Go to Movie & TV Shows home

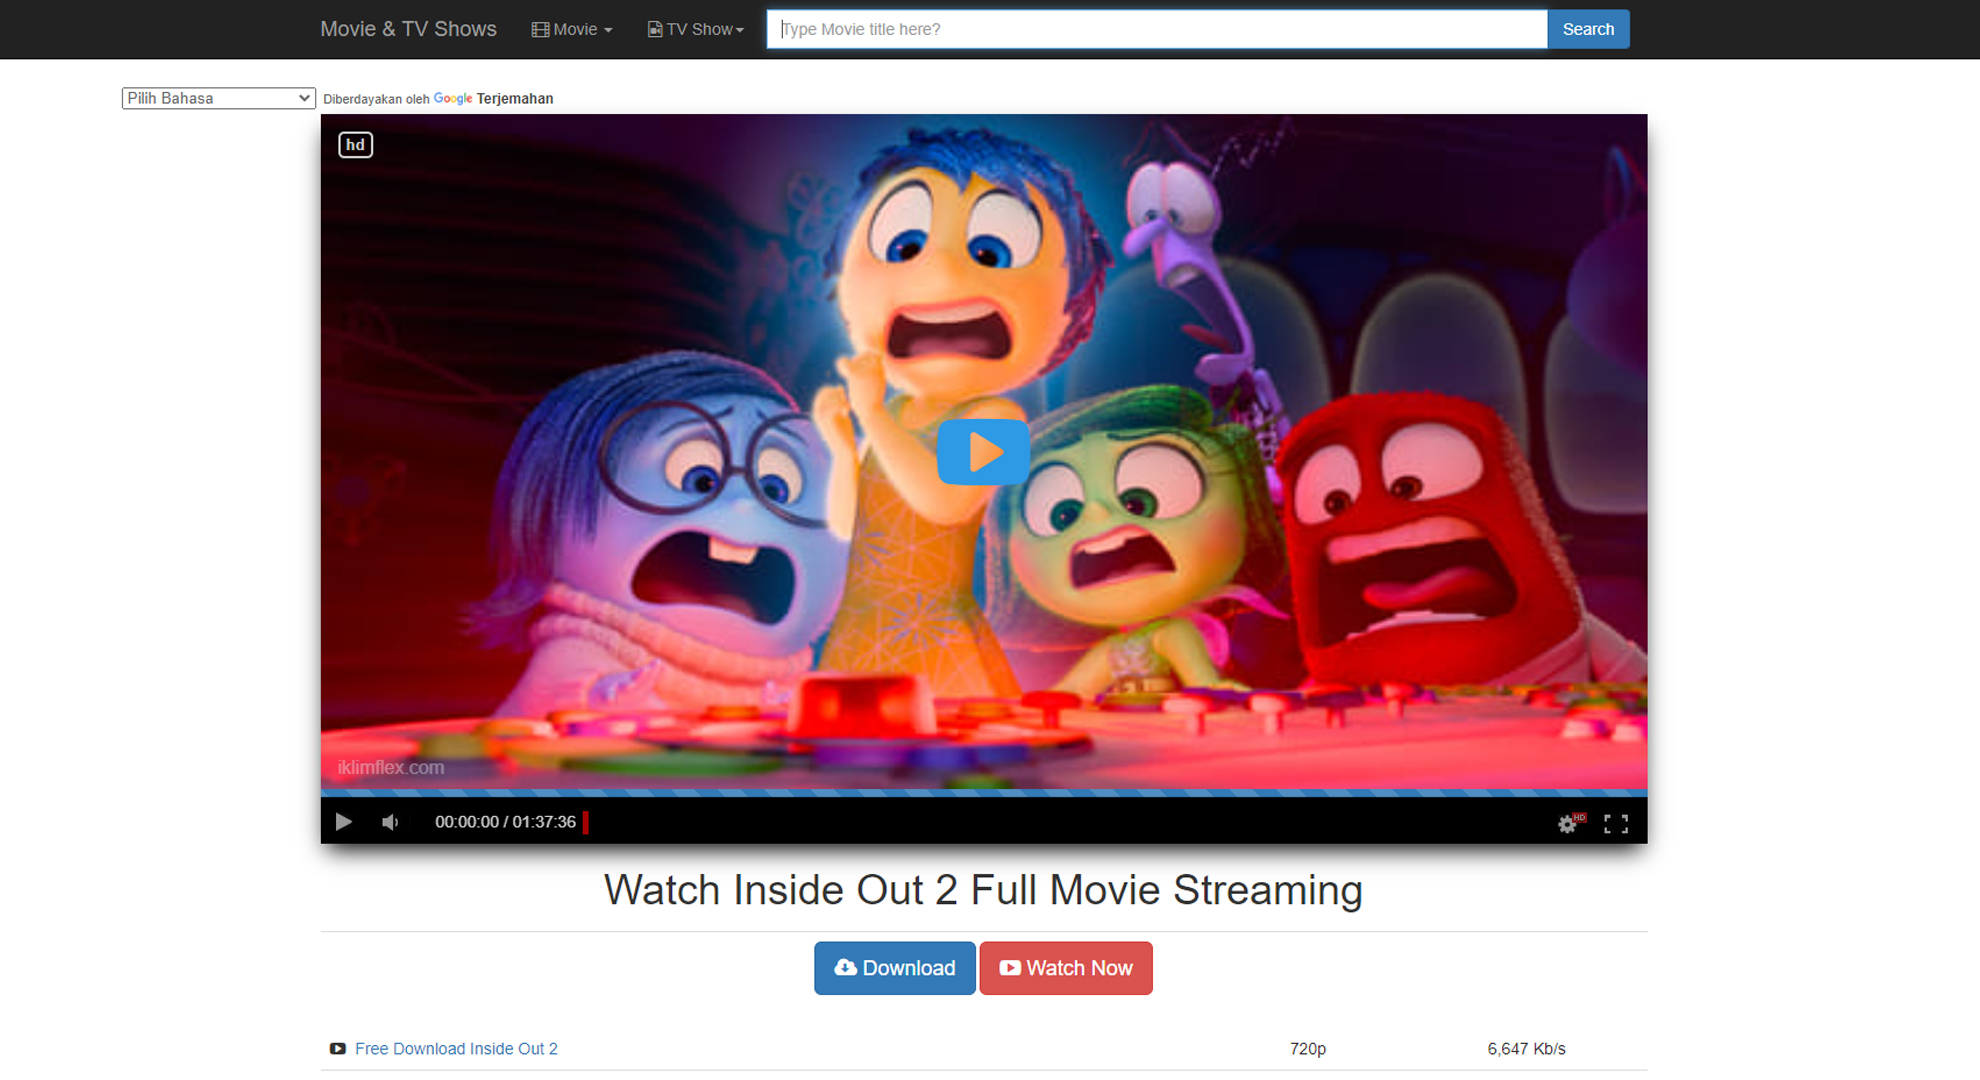click(408, 29)
